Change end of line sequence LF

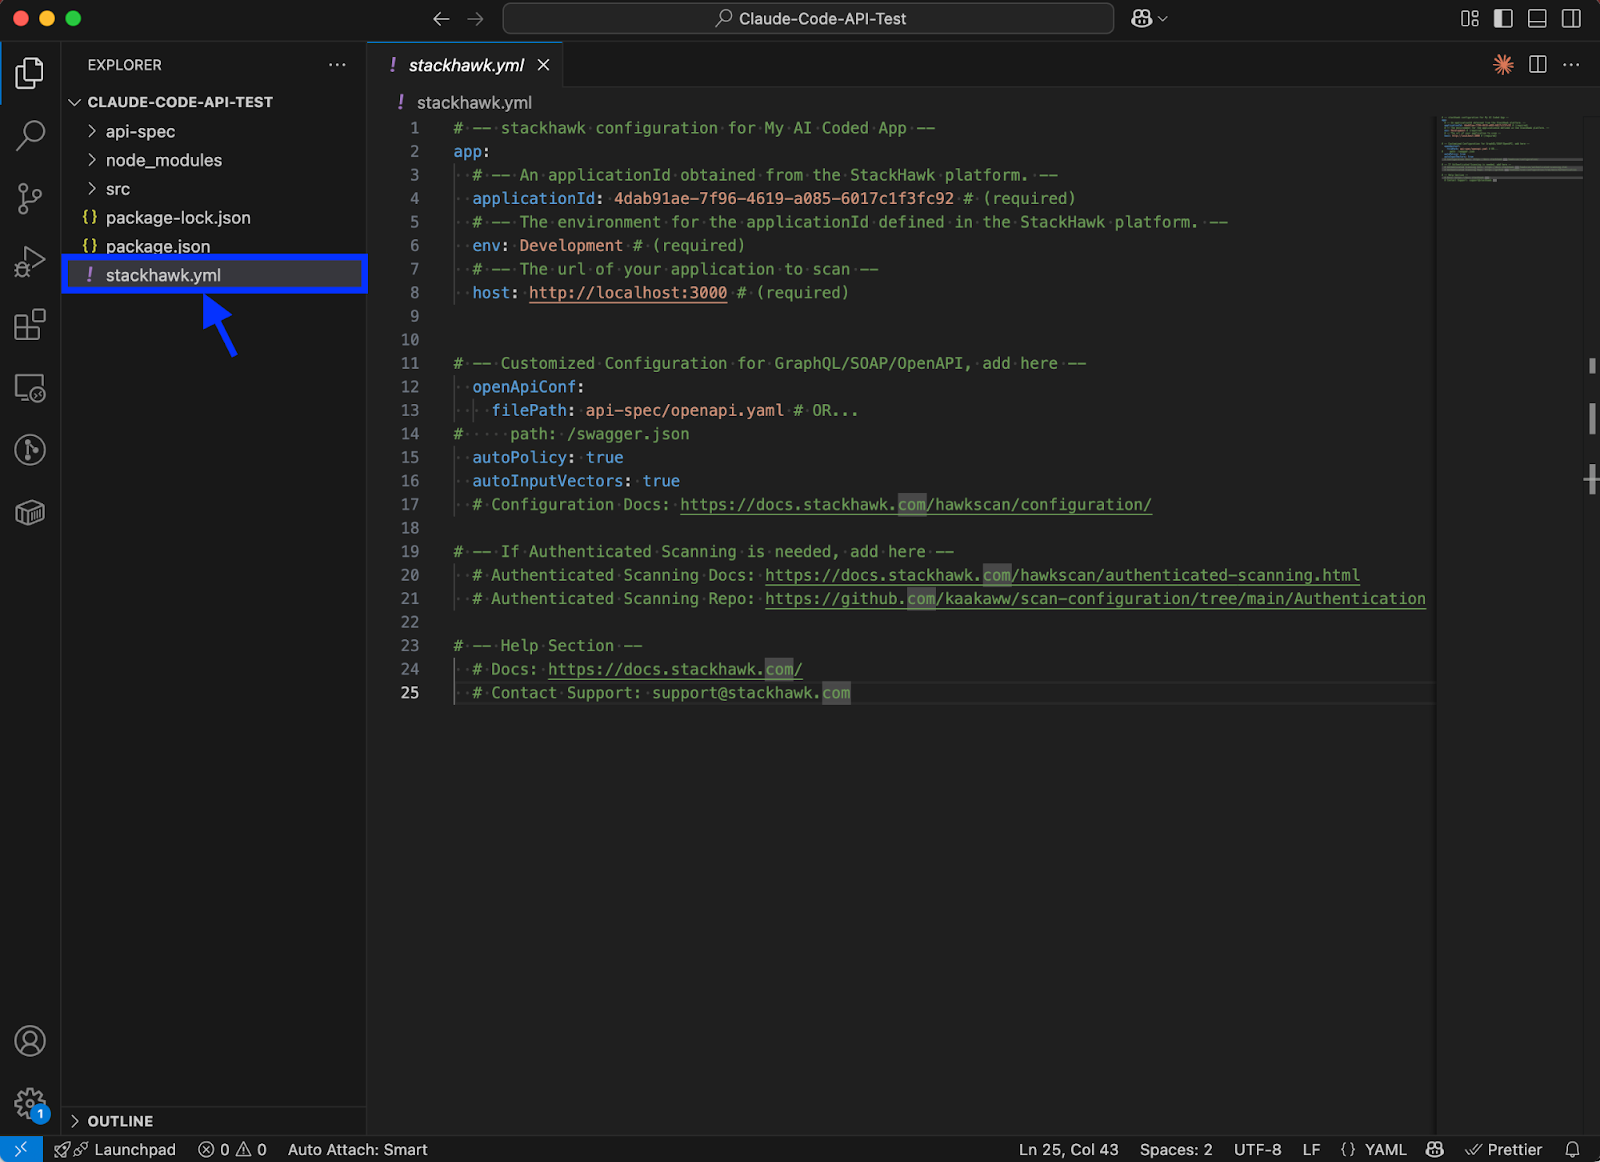1311,1149
